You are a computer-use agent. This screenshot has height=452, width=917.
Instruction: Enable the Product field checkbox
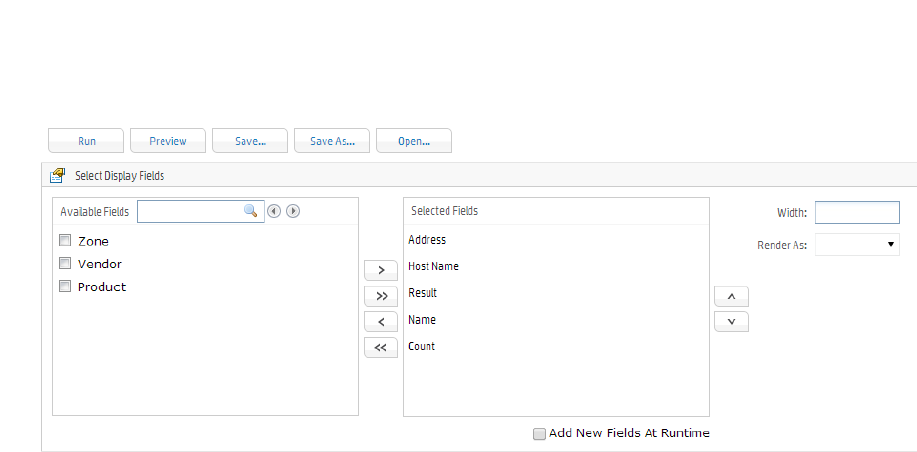click(65, 287)
